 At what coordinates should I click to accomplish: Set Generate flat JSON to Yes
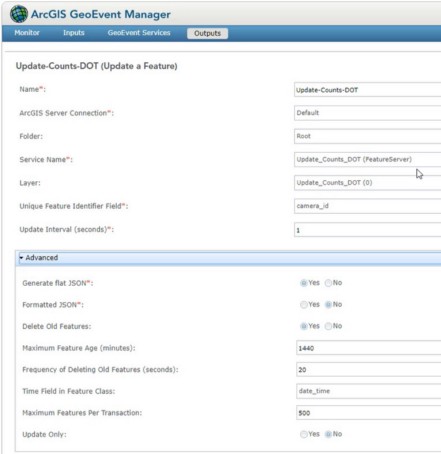pos(303,283)
